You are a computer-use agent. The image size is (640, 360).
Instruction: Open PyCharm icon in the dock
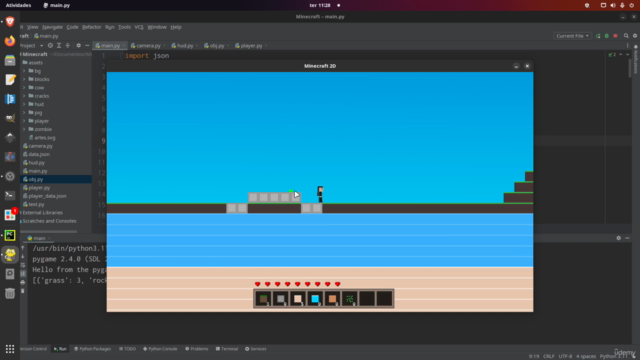(x=10, y=235)
